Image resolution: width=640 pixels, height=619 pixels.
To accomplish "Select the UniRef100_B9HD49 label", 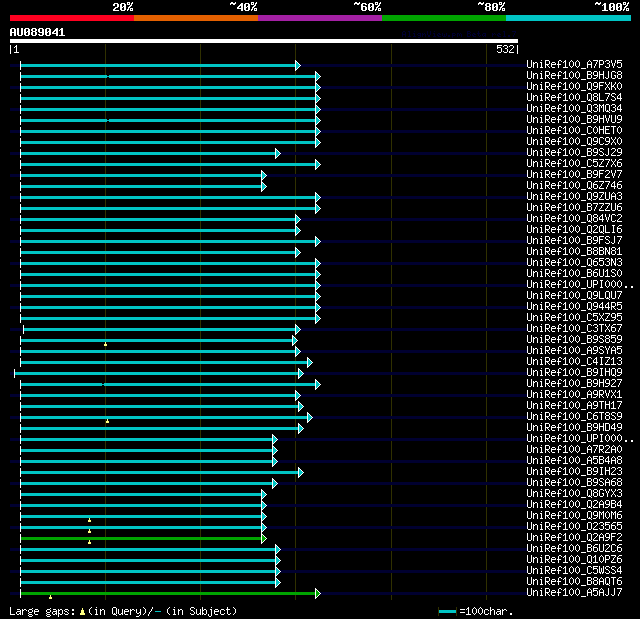I will pyautogui.click(x=574, y=428).
